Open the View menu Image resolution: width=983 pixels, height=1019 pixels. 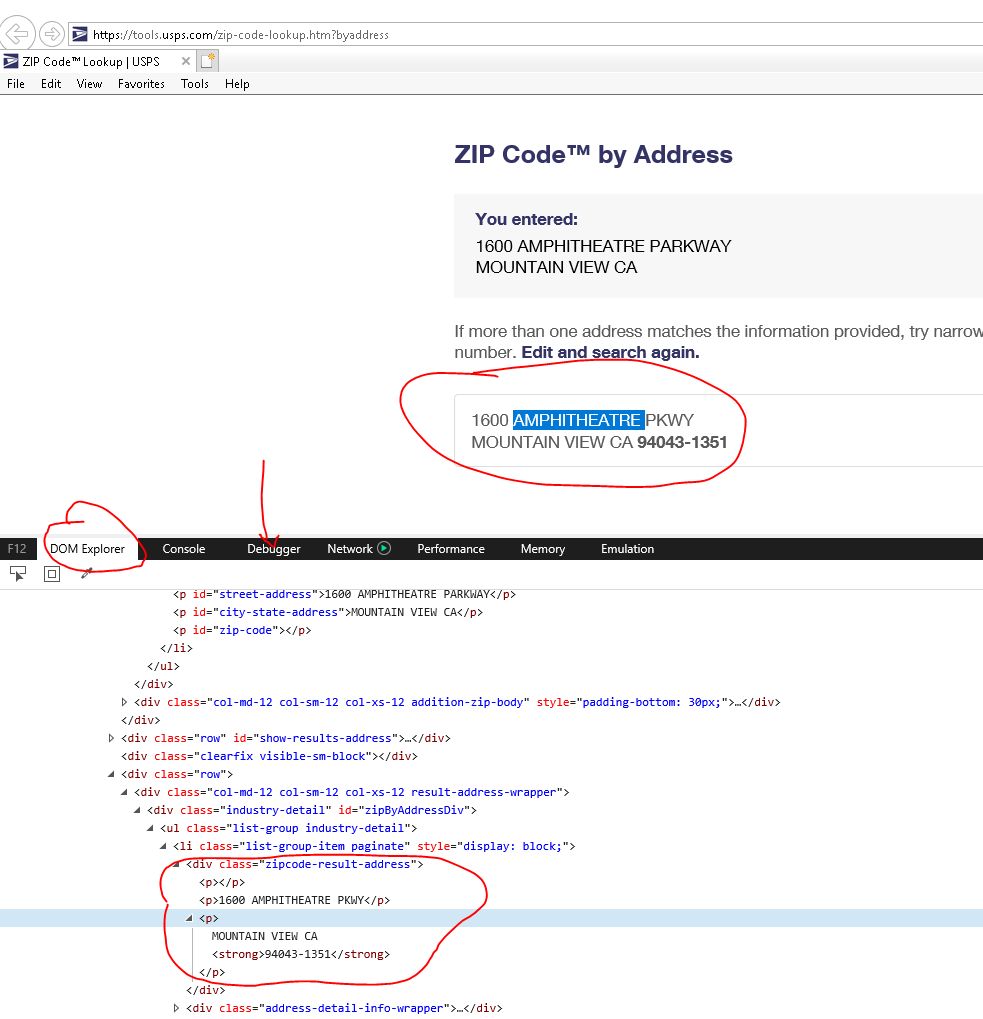(89, 84)
